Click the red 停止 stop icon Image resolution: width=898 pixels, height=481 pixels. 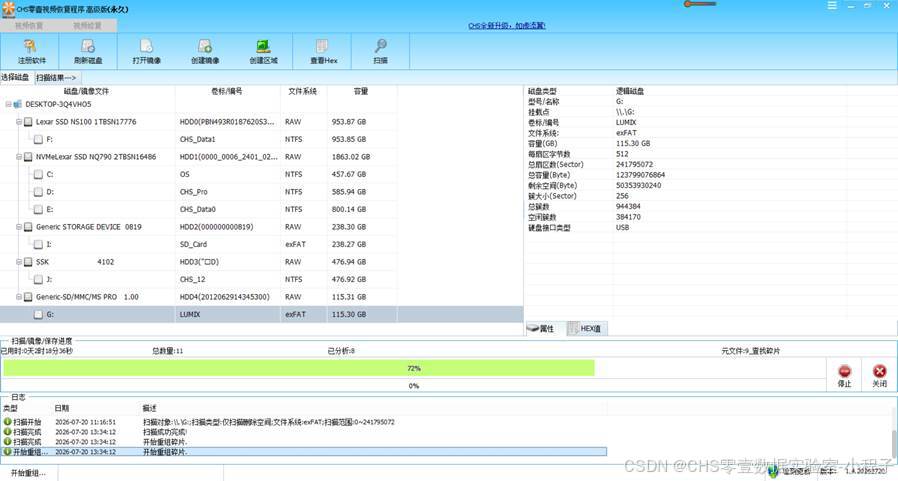pyautogui.click(x=844, y=370)
